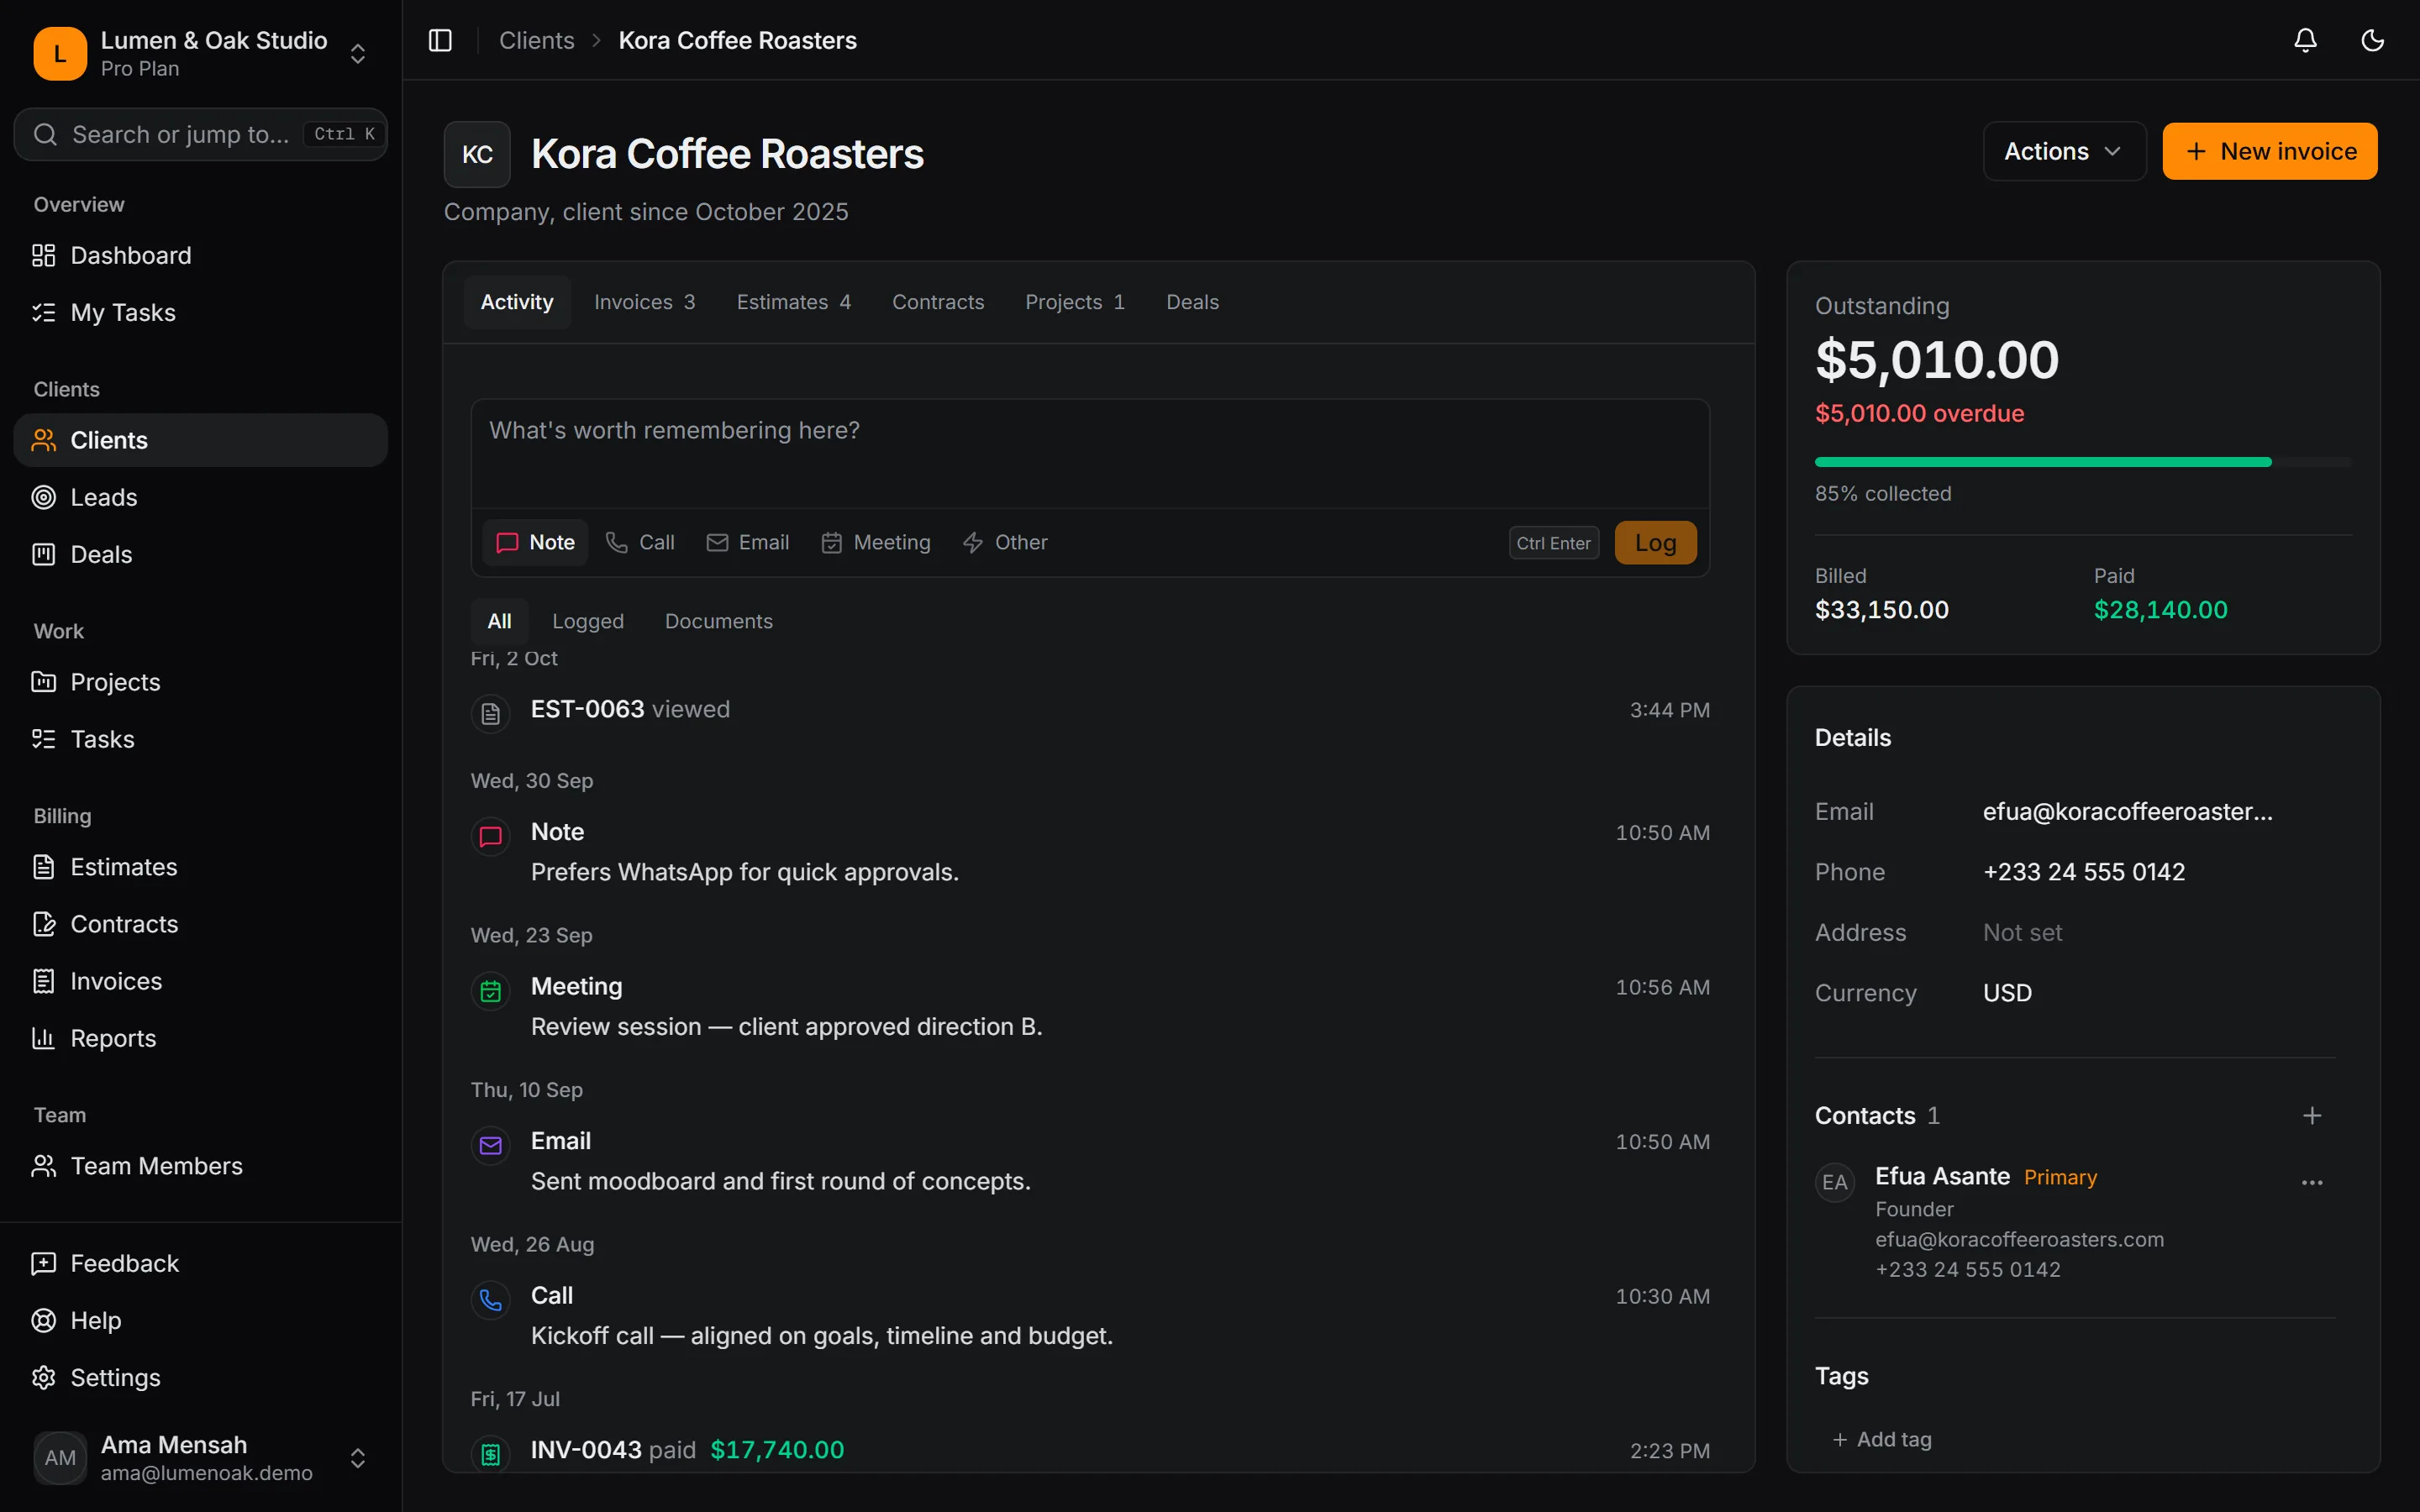Viewport: 2420px width, 1512px height.
Task: Open Team Members page
Action: click(200, 1166)
